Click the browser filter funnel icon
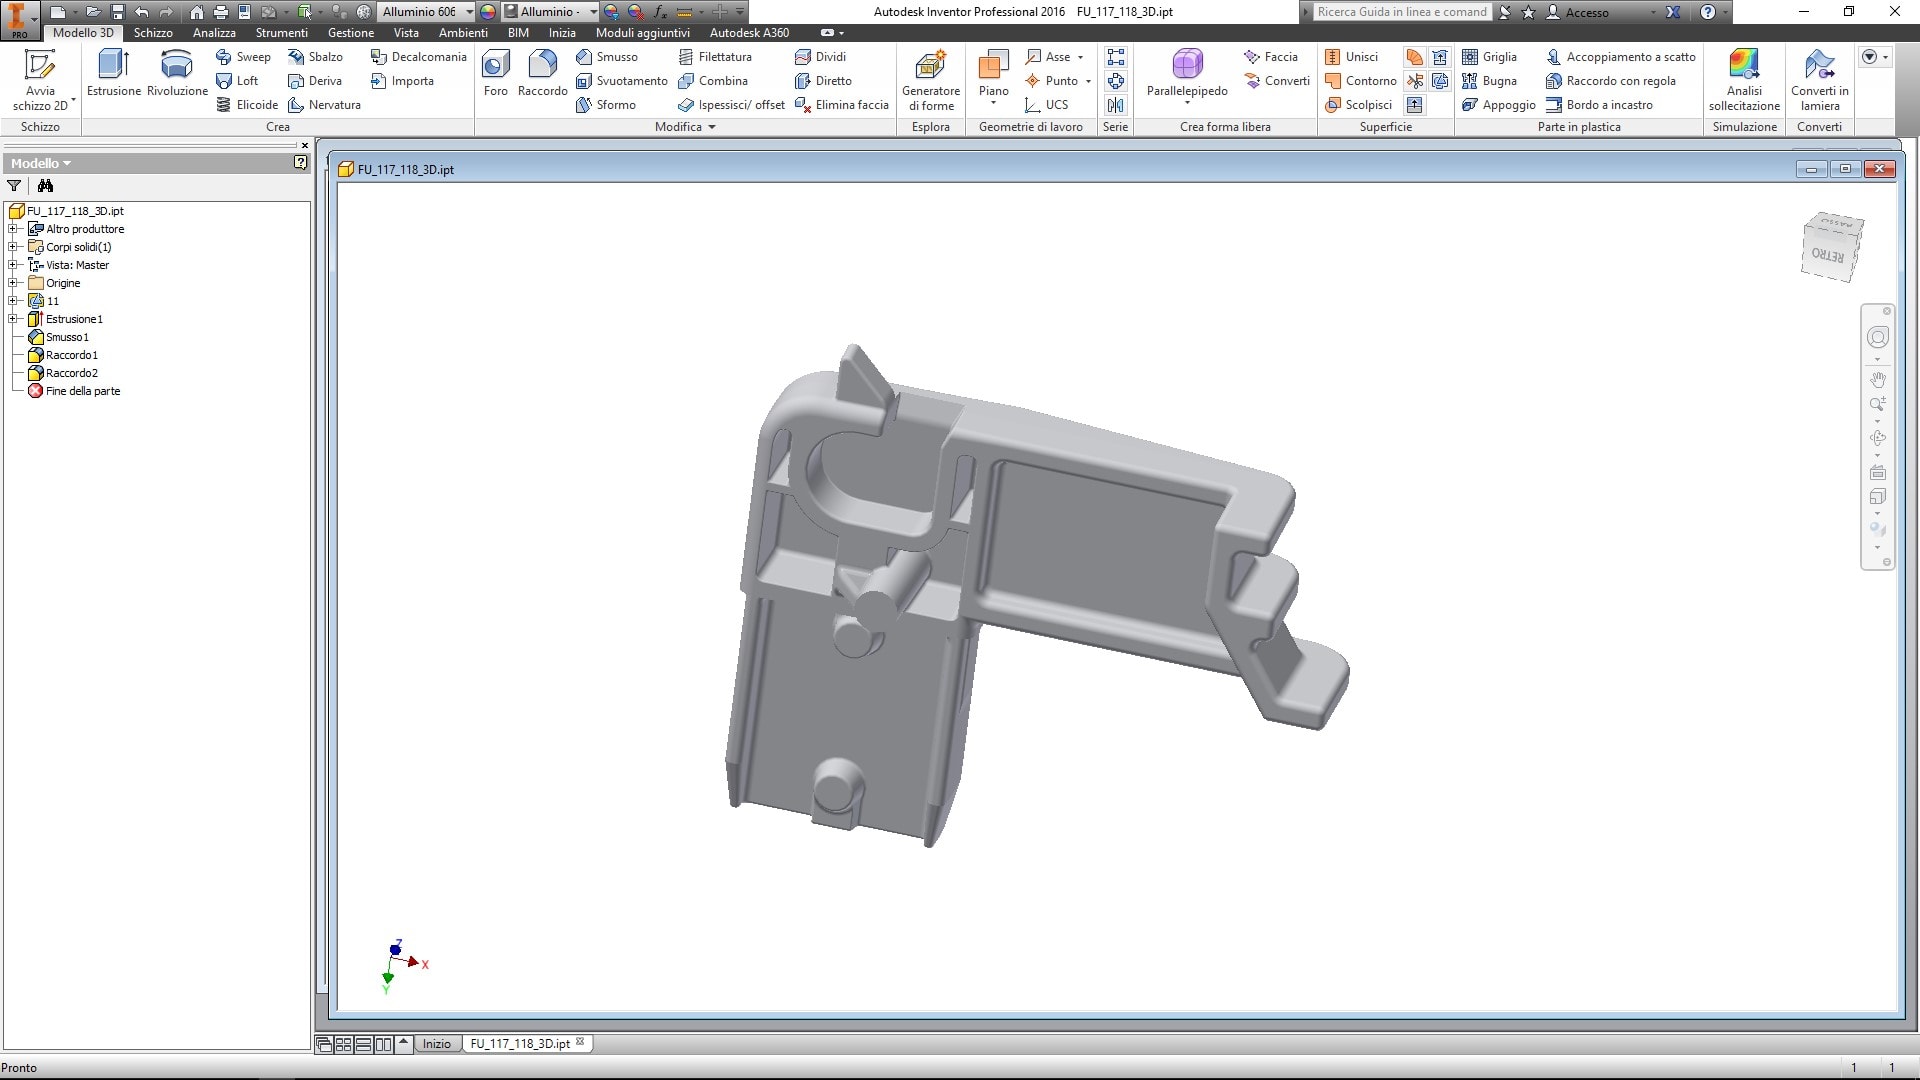 [14, 186]
